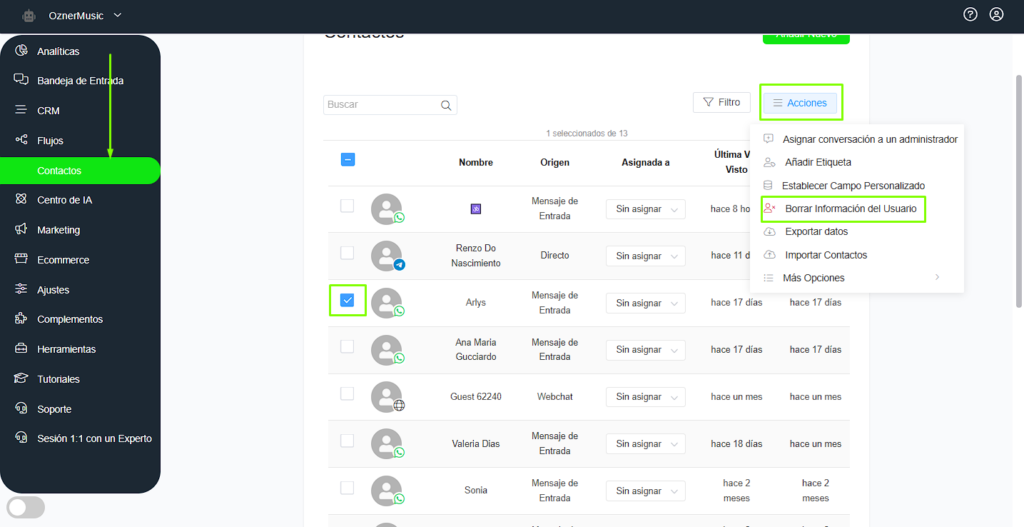Expand the Sin asignar dropdown for Arlys

pos(646,303)
